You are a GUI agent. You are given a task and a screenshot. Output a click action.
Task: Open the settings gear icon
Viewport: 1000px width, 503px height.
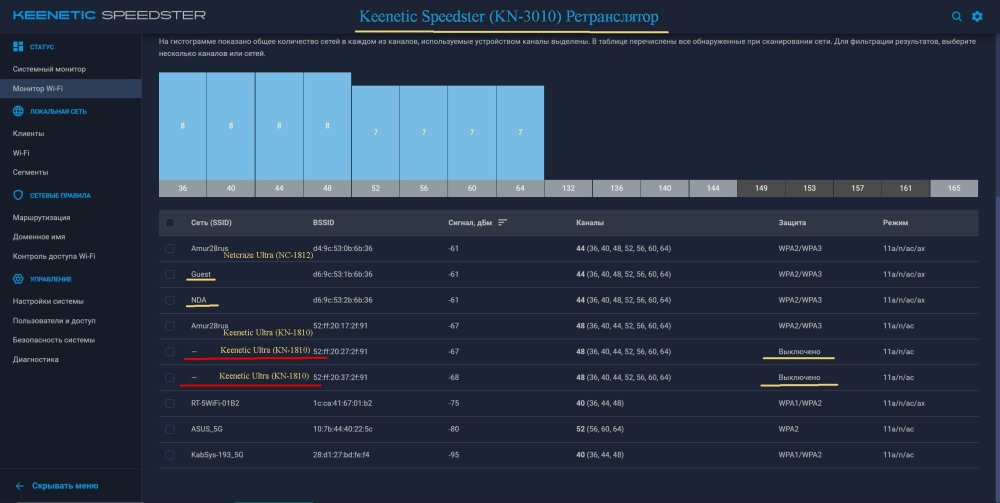pos(977,17)
